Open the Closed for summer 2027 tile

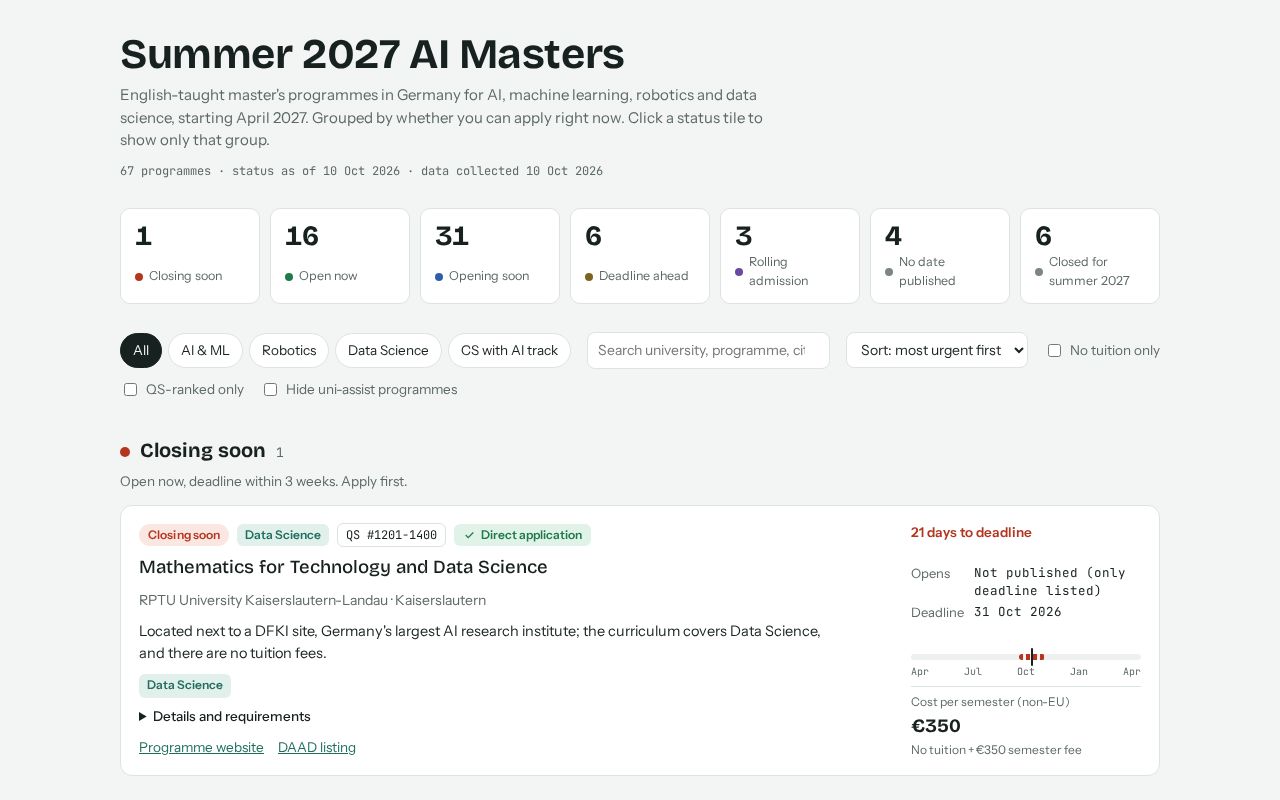[x=1090, y=256]
